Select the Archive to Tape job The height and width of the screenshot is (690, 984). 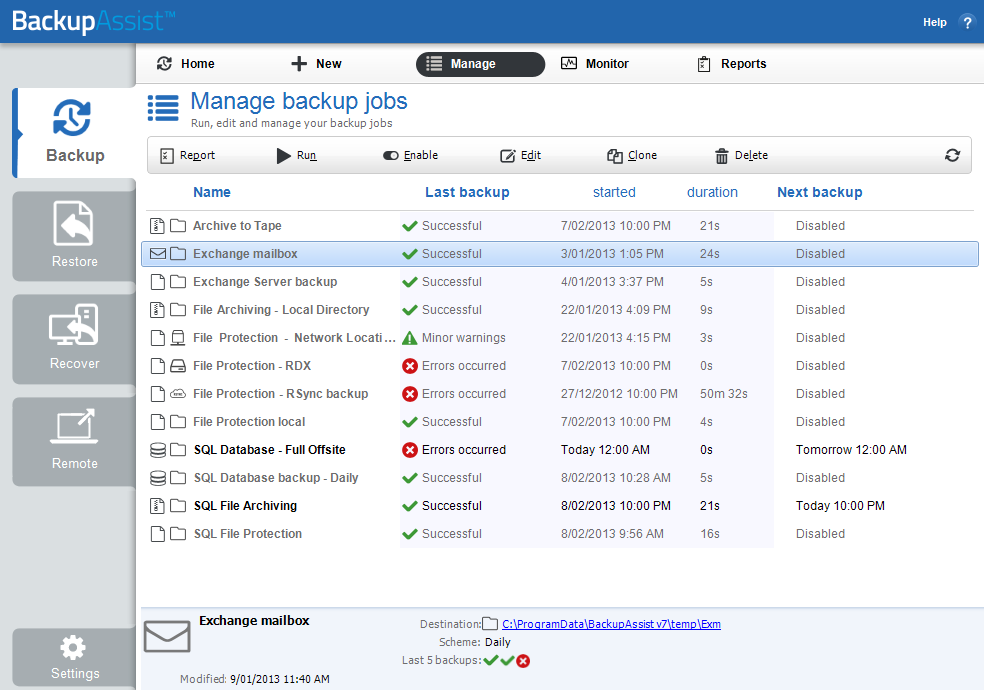coord(560,226)
